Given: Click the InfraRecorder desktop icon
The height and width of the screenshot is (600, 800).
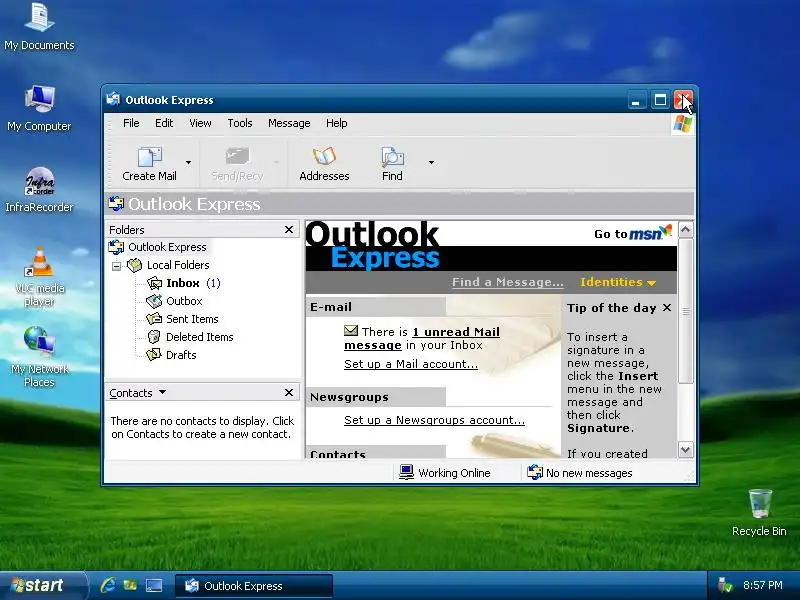Looking at the screenshot, I should pyautogui.click(x=40, y=181).
